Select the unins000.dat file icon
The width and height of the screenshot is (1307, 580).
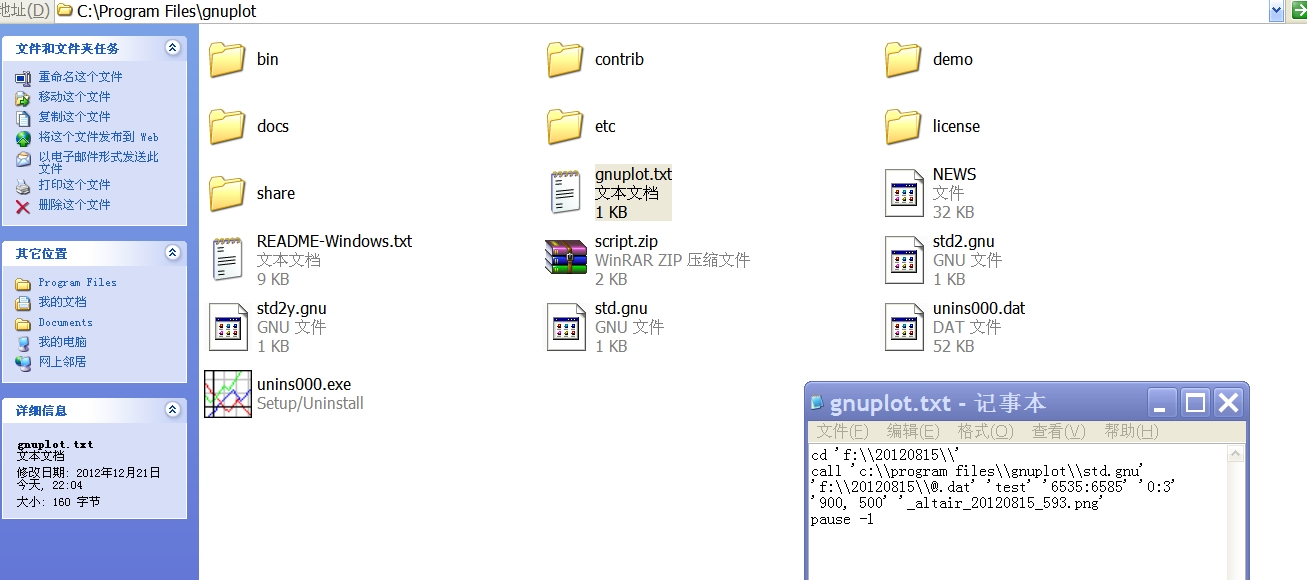[903, 326]
